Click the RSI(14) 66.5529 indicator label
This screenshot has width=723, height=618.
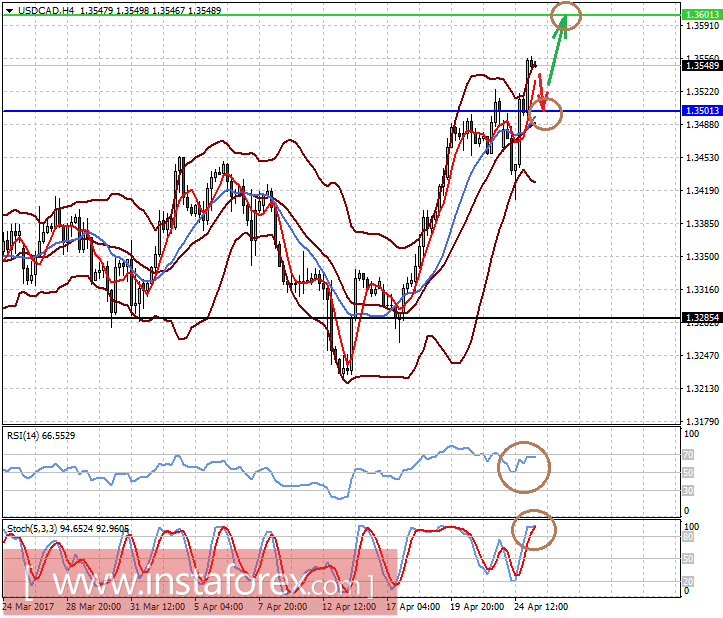click(41, 436)
